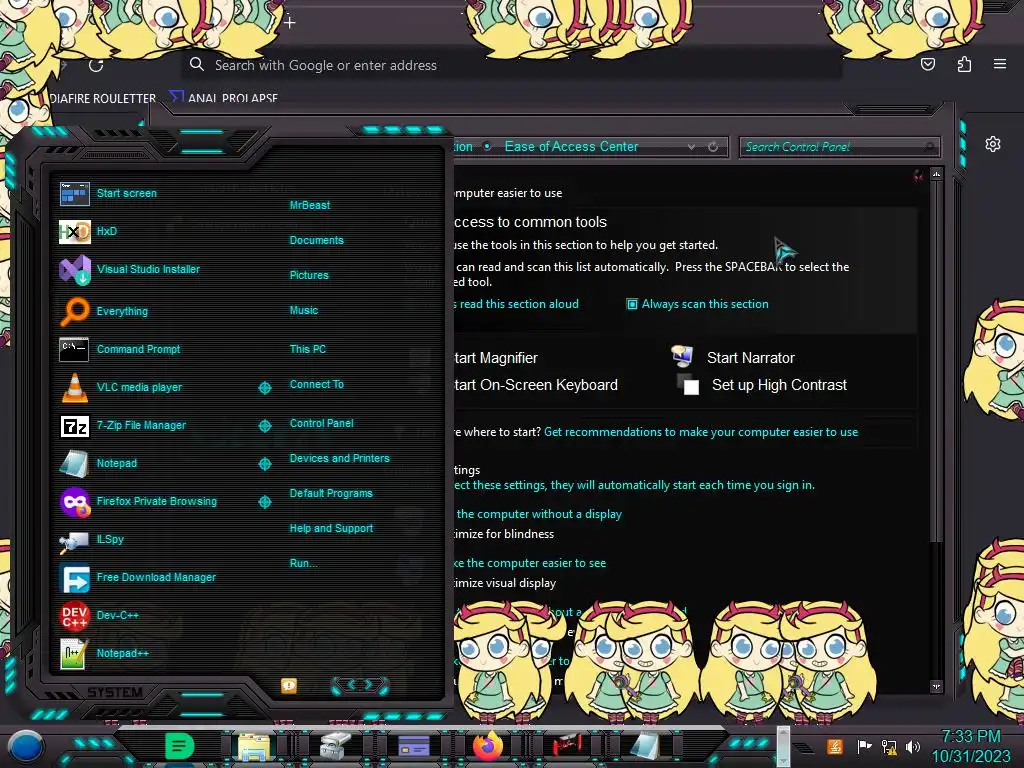Expand VLC media player jump list

(264, 388)
